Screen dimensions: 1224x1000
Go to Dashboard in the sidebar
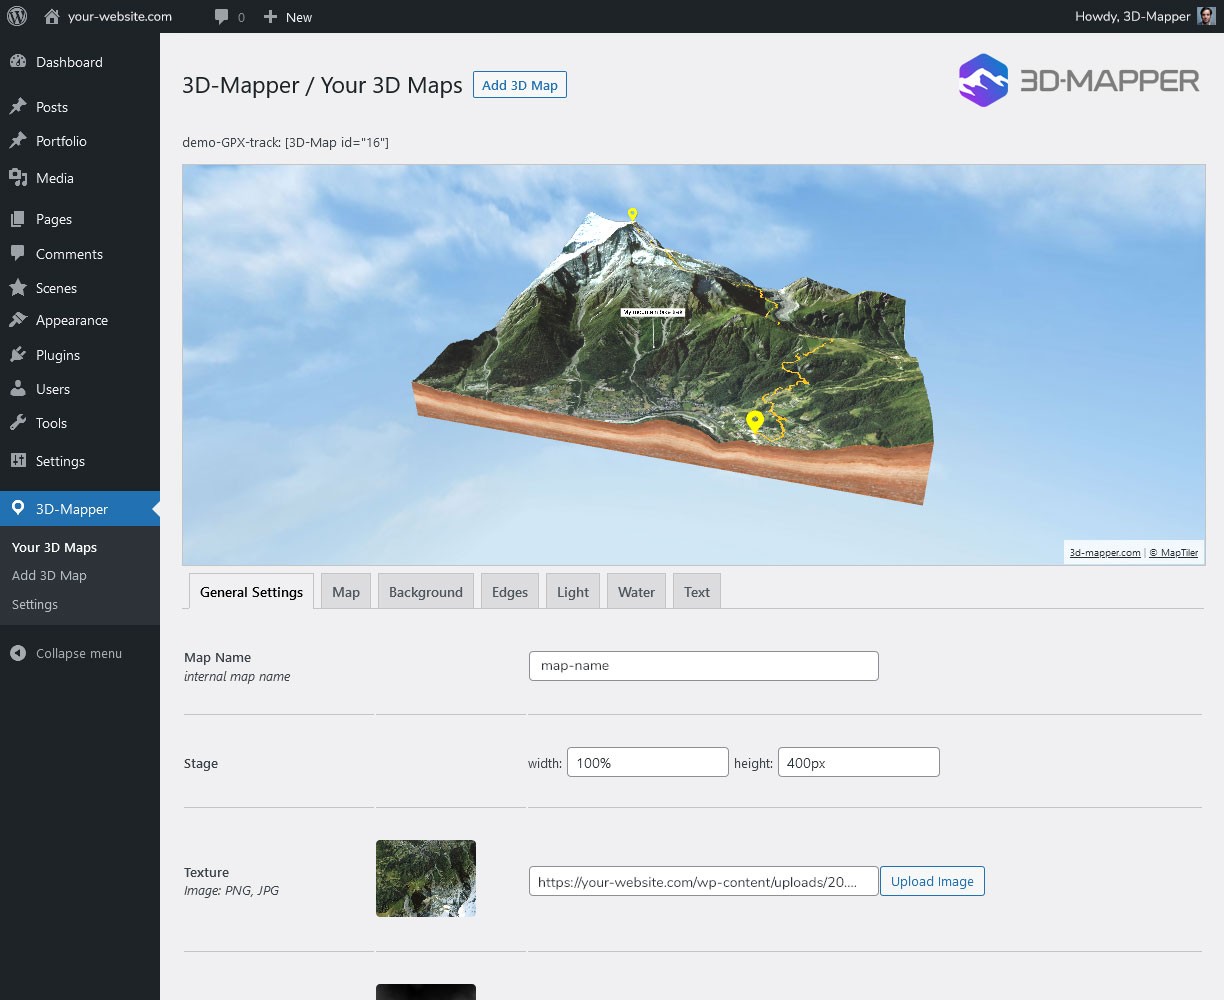pos(69,62)
